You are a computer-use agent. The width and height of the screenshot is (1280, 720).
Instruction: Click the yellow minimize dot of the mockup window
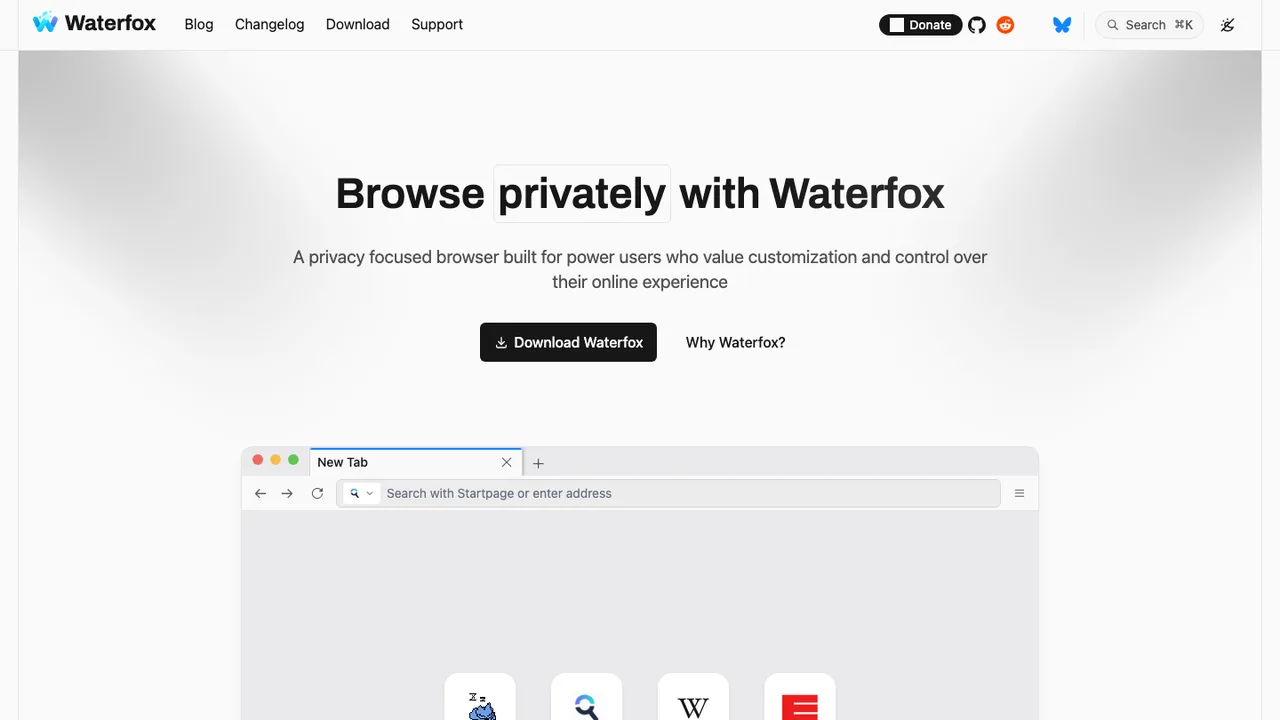click(x=275, y=460)
